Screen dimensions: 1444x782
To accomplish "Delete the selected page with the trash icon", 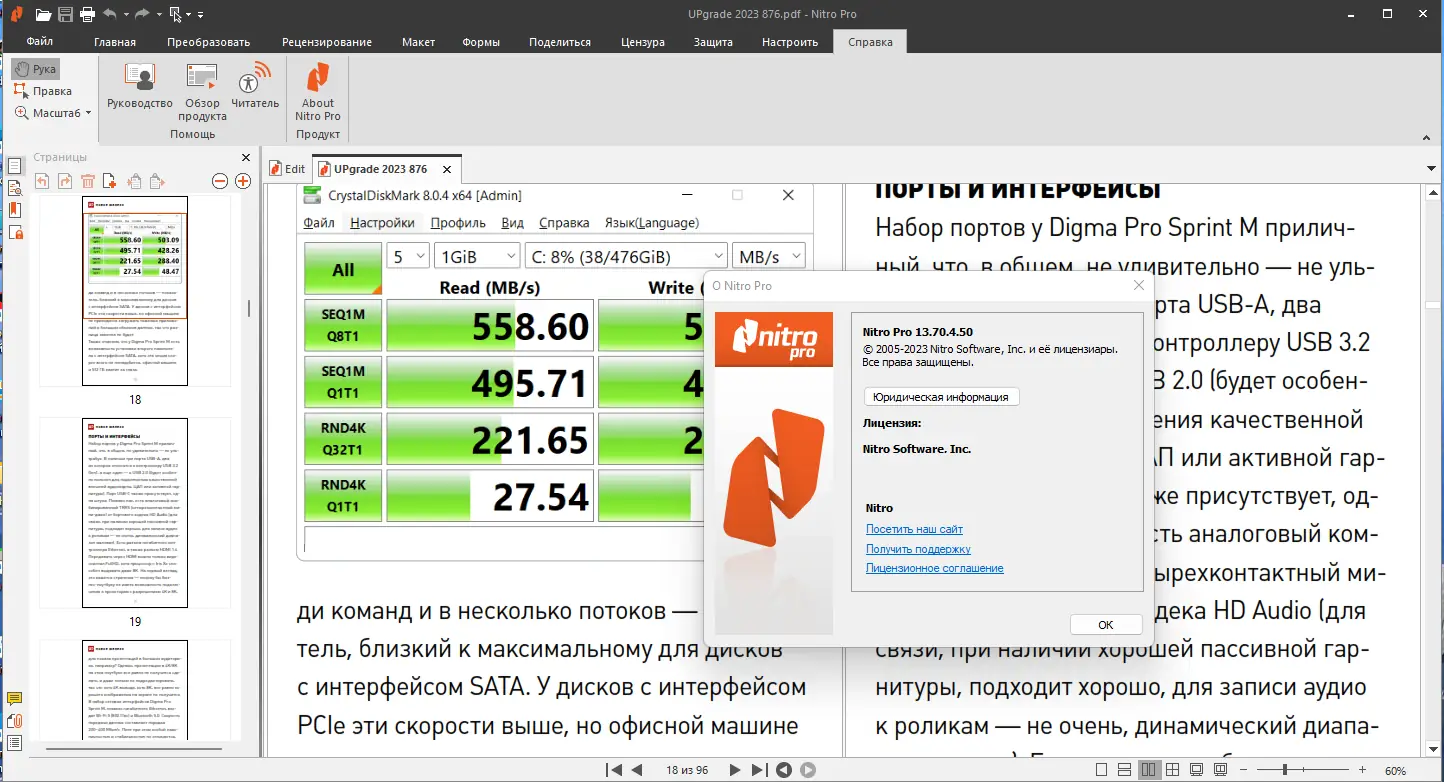I will (x=88, y=181).
